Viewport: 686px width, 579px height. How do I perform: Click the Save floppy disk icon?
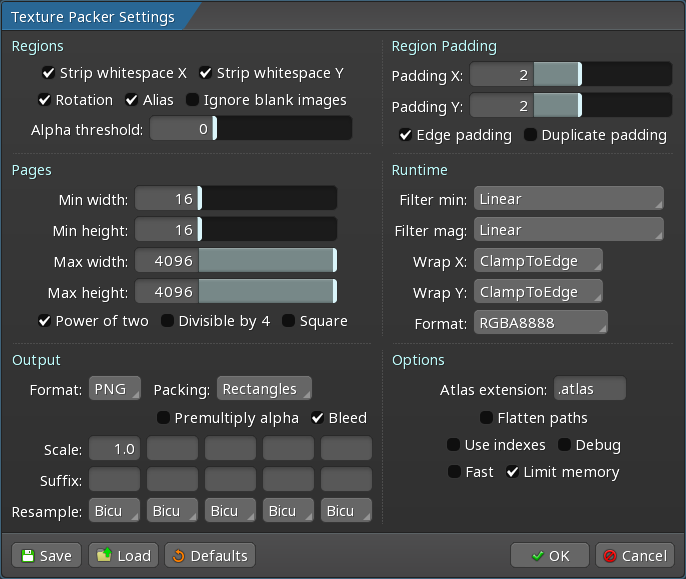point(27,556)
